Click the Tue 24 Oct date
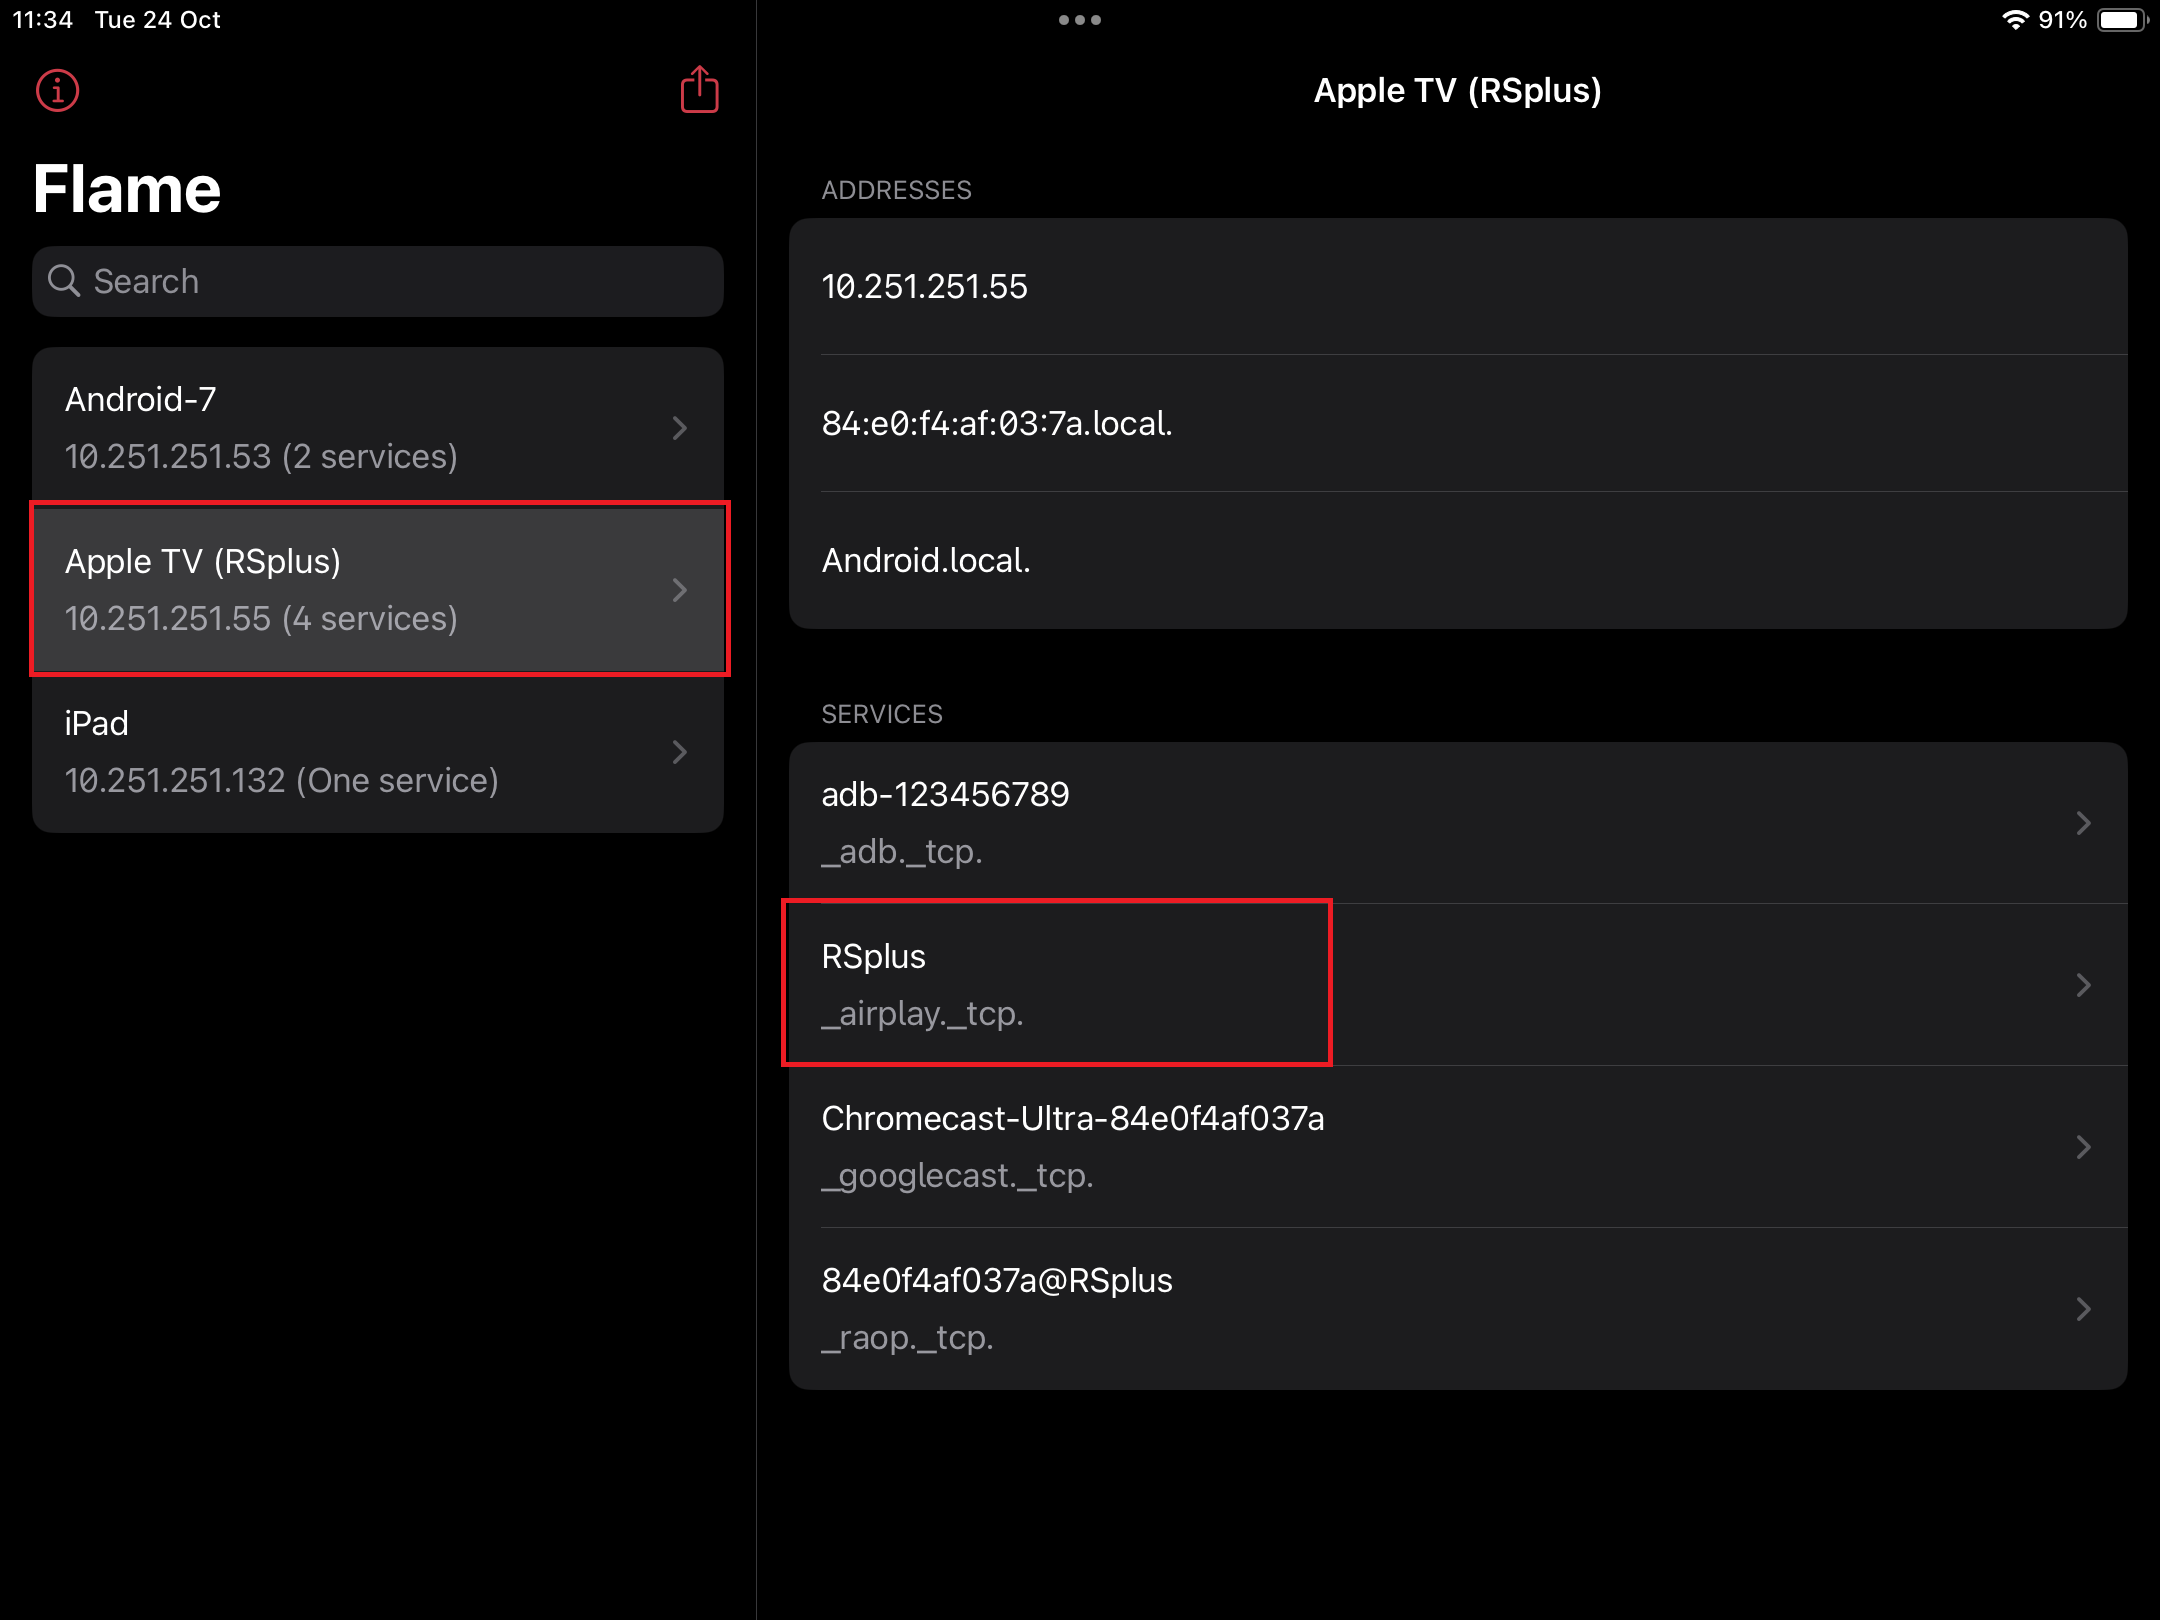The height and width of the screenshot is (1620, 2160). [x=158, y=20]
